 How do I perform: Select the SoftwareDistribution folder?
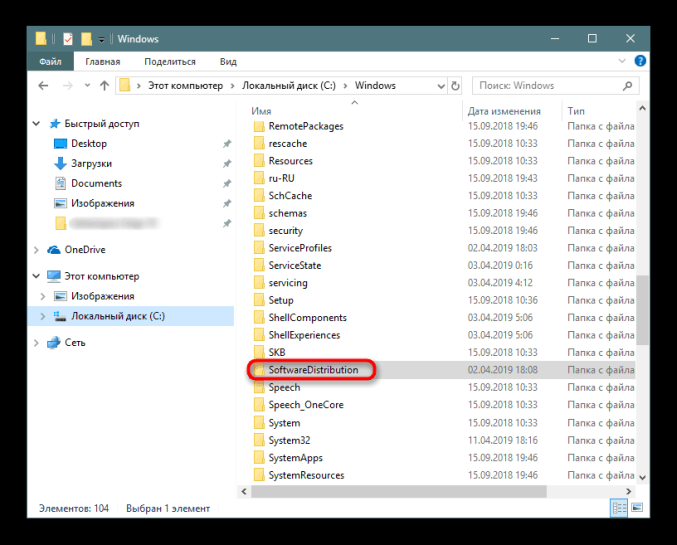(313, 370)
